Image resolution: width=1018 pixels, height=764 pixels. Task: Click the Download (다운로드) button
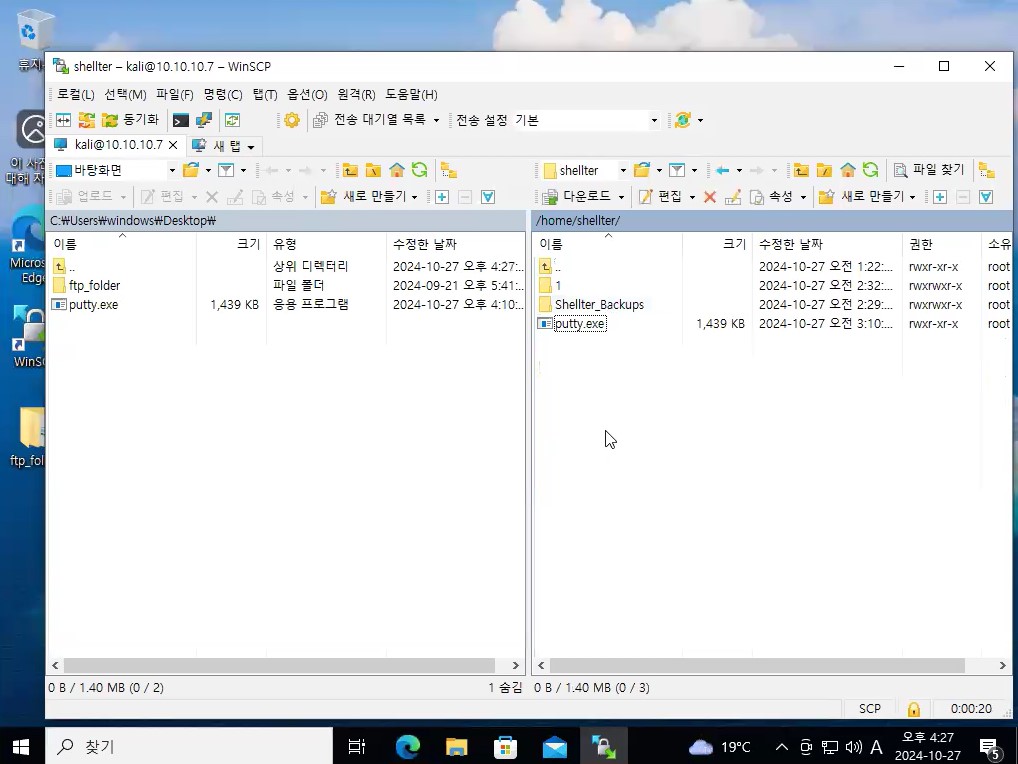click(577, 197)
